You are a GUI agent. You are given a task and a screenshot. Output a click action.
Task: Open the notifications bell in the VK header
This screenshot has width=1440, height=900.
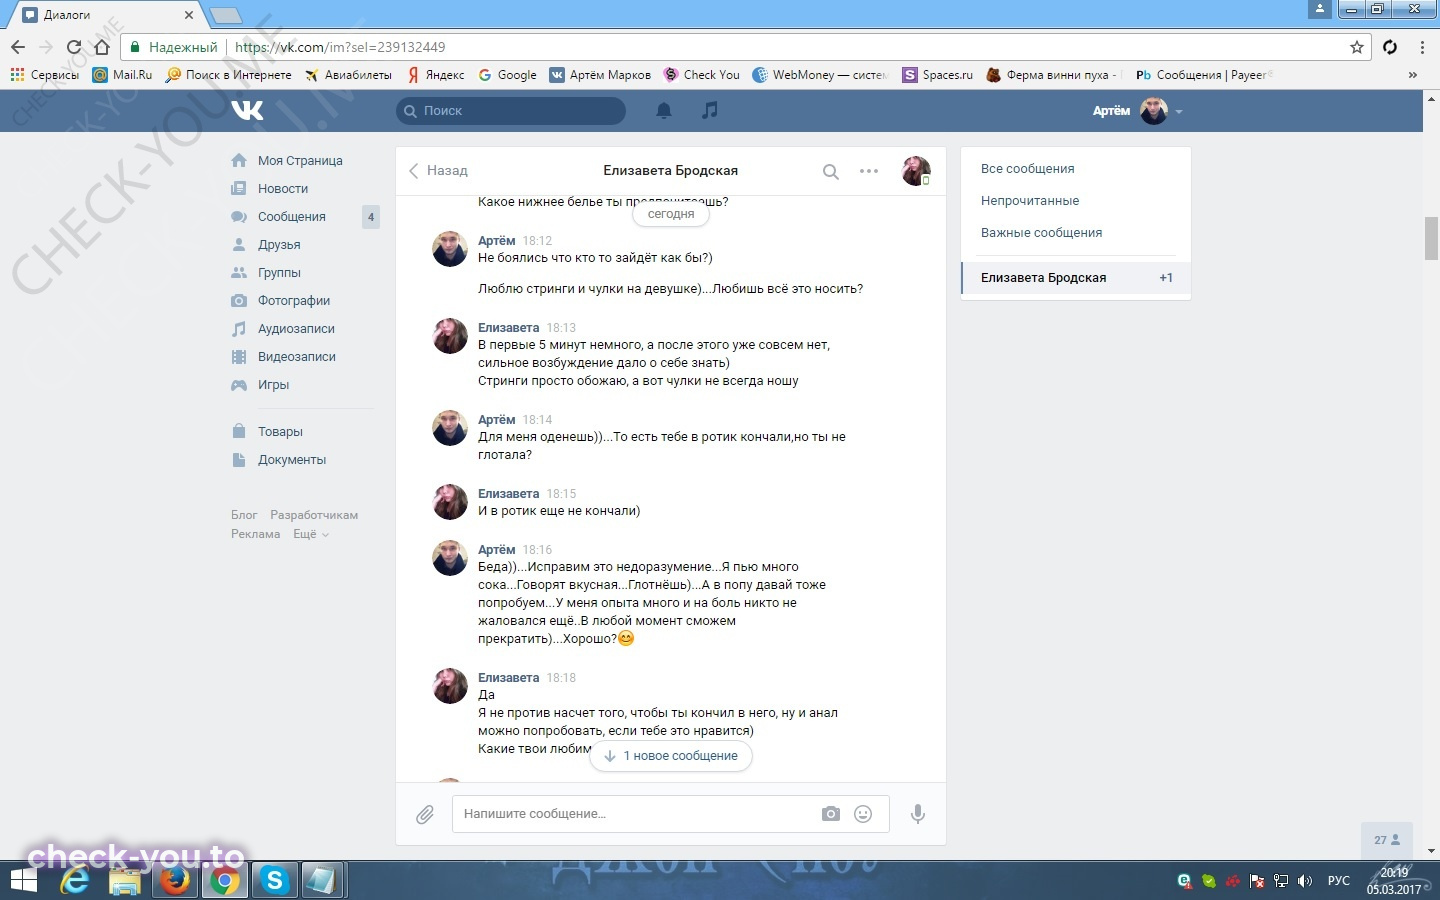(663, 110)
